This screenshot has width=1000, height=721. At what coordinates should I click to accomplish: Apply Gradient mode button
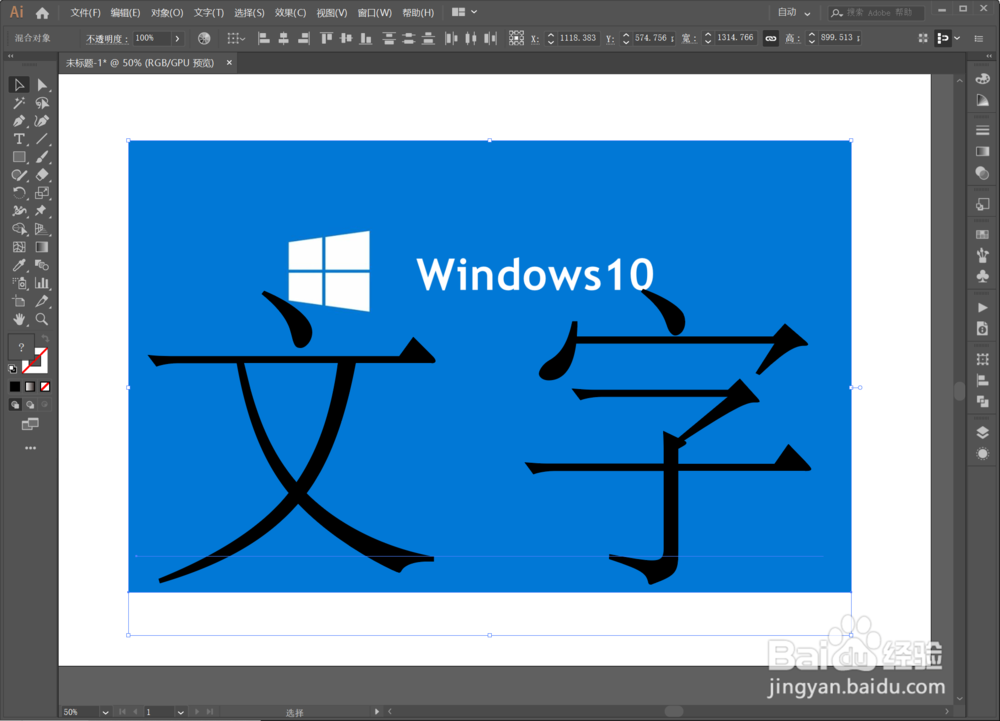pyautogui.click(x=30, y=386)
